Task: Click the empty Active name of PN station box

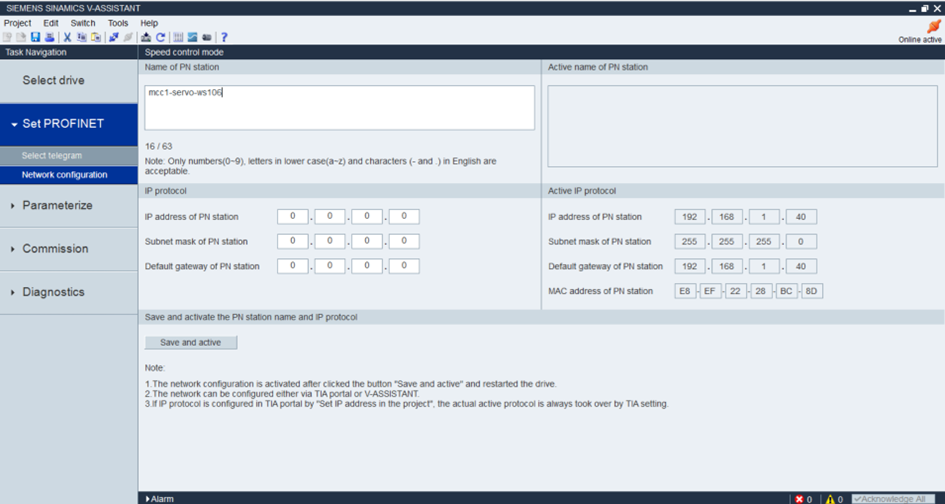Action: click(x=742, y=126)
